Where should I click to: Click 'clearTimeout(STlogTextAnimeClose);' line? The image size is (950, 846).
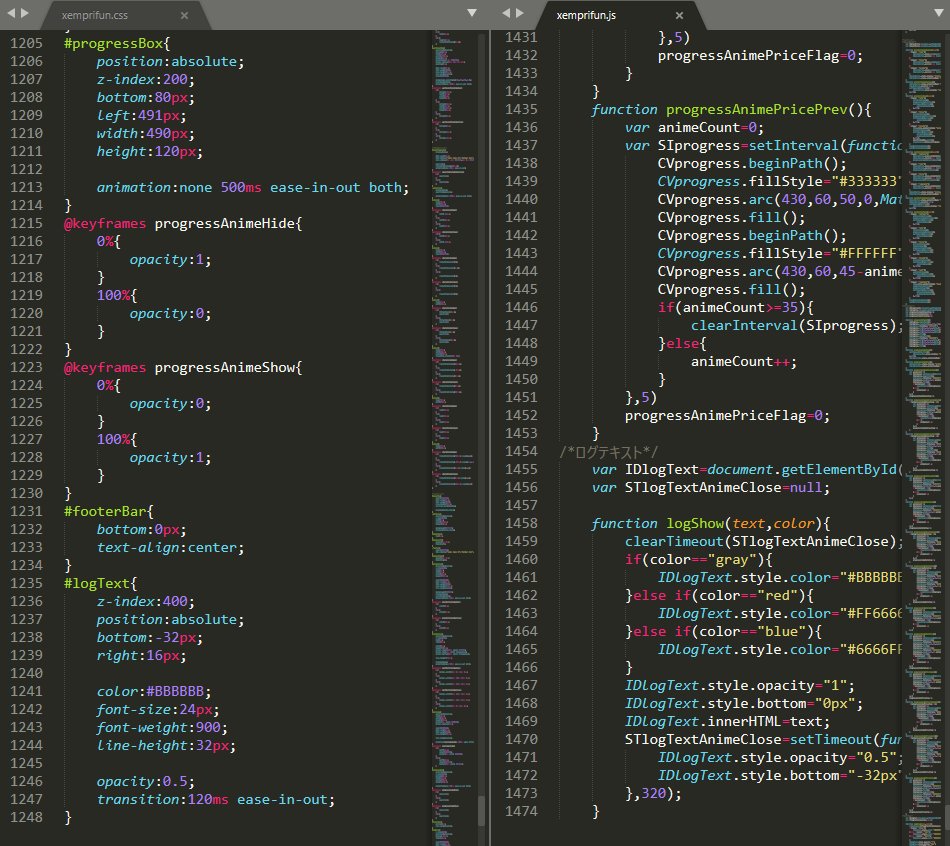(x=763, y=542)
